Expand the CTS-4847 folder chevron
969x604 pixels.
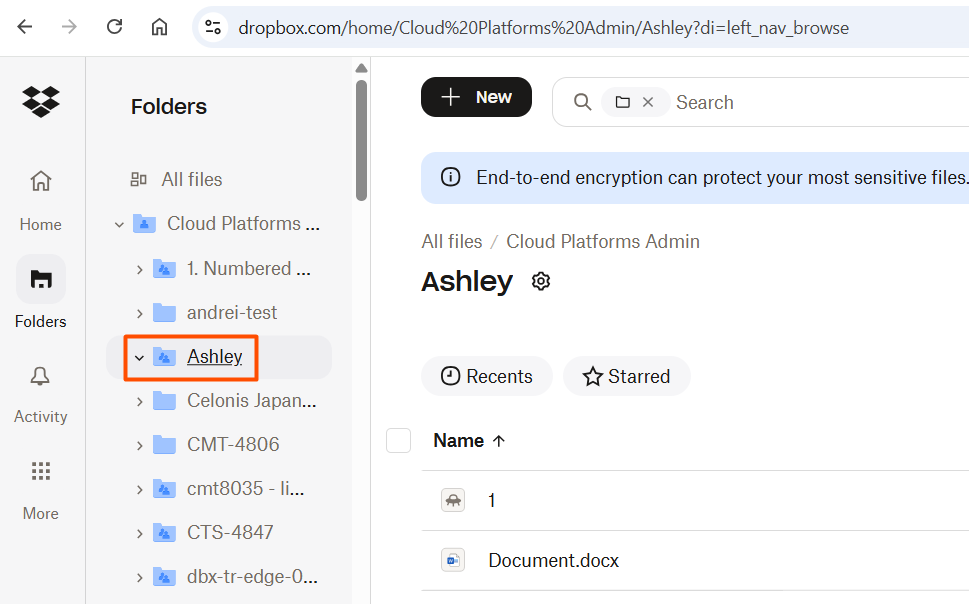pos(139,534)
